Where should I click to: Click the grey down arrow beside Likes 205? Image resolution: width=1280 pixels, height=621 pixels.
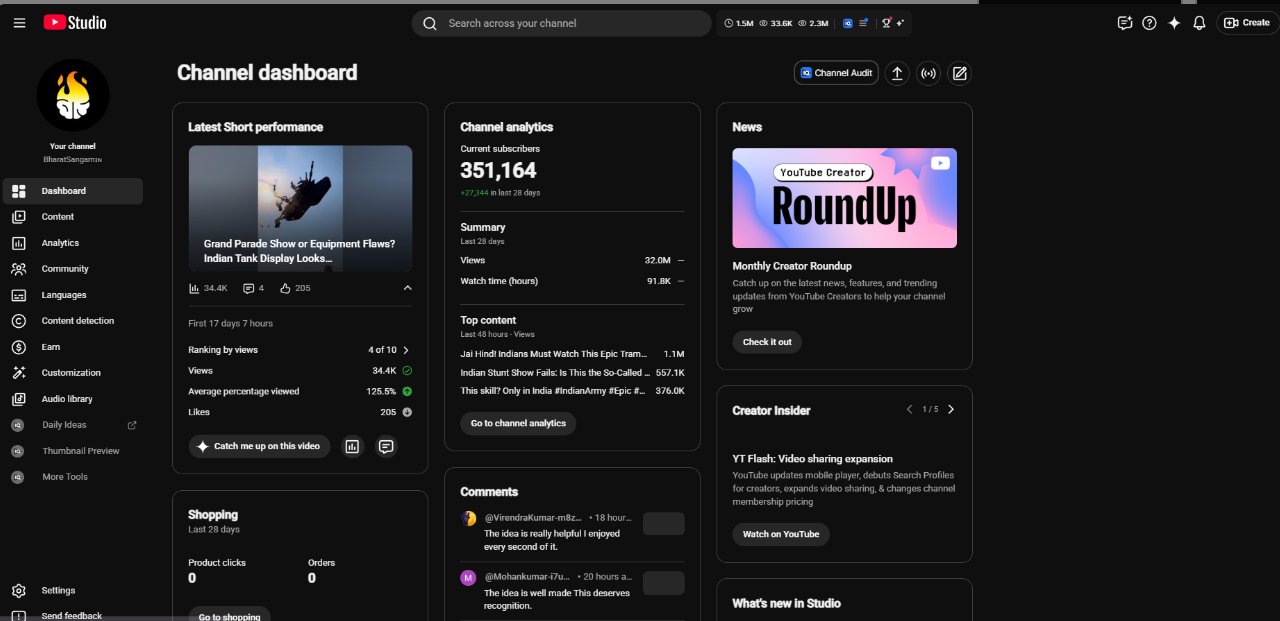tap(407, 412)
